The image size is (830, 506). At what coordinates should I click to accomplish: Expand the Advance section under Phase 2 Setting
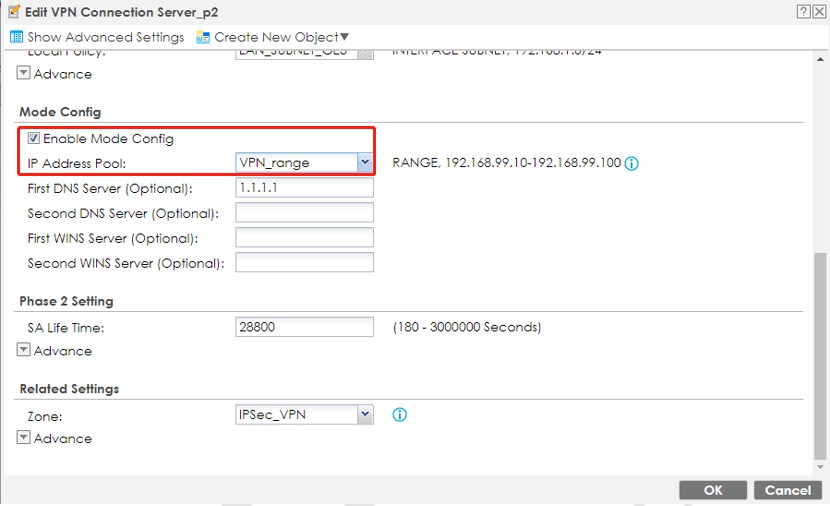(24, 351)
